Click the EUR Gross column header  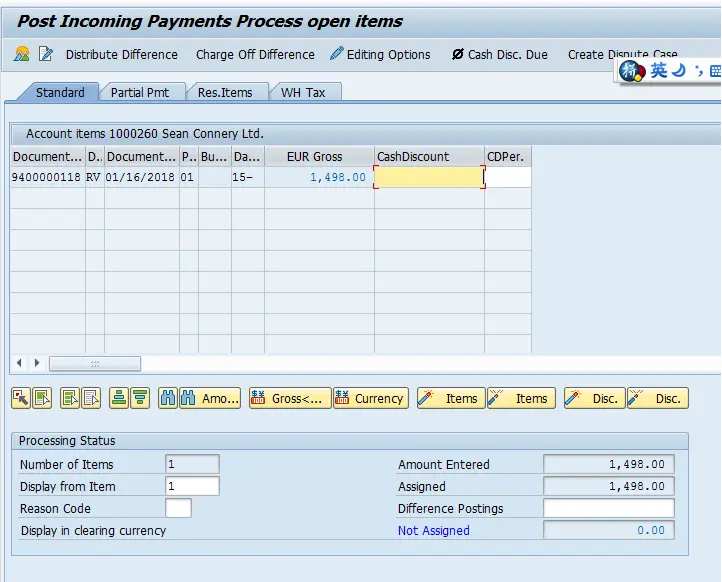[x=319, y=157]
